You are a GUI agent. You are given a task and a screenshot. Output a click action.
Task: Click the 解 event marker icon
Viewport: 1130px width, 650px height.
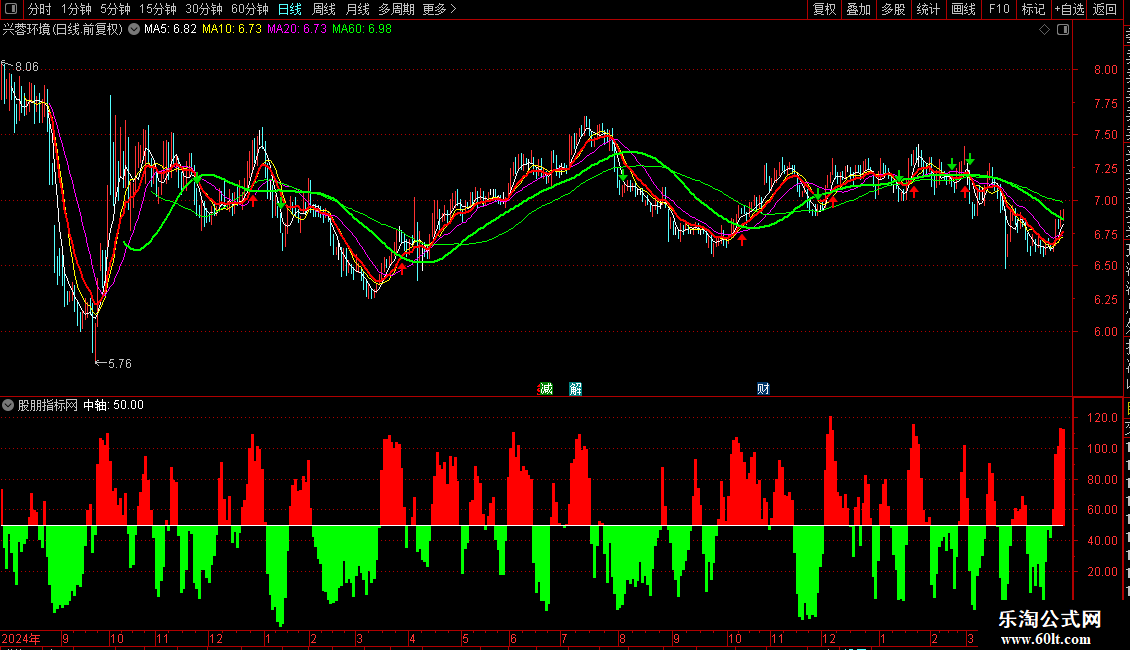tap(575, 388)
